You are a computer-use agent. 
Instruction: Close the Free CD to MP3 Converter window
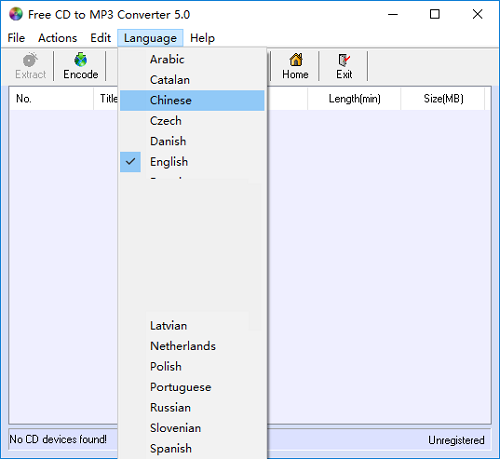point(477,14)
